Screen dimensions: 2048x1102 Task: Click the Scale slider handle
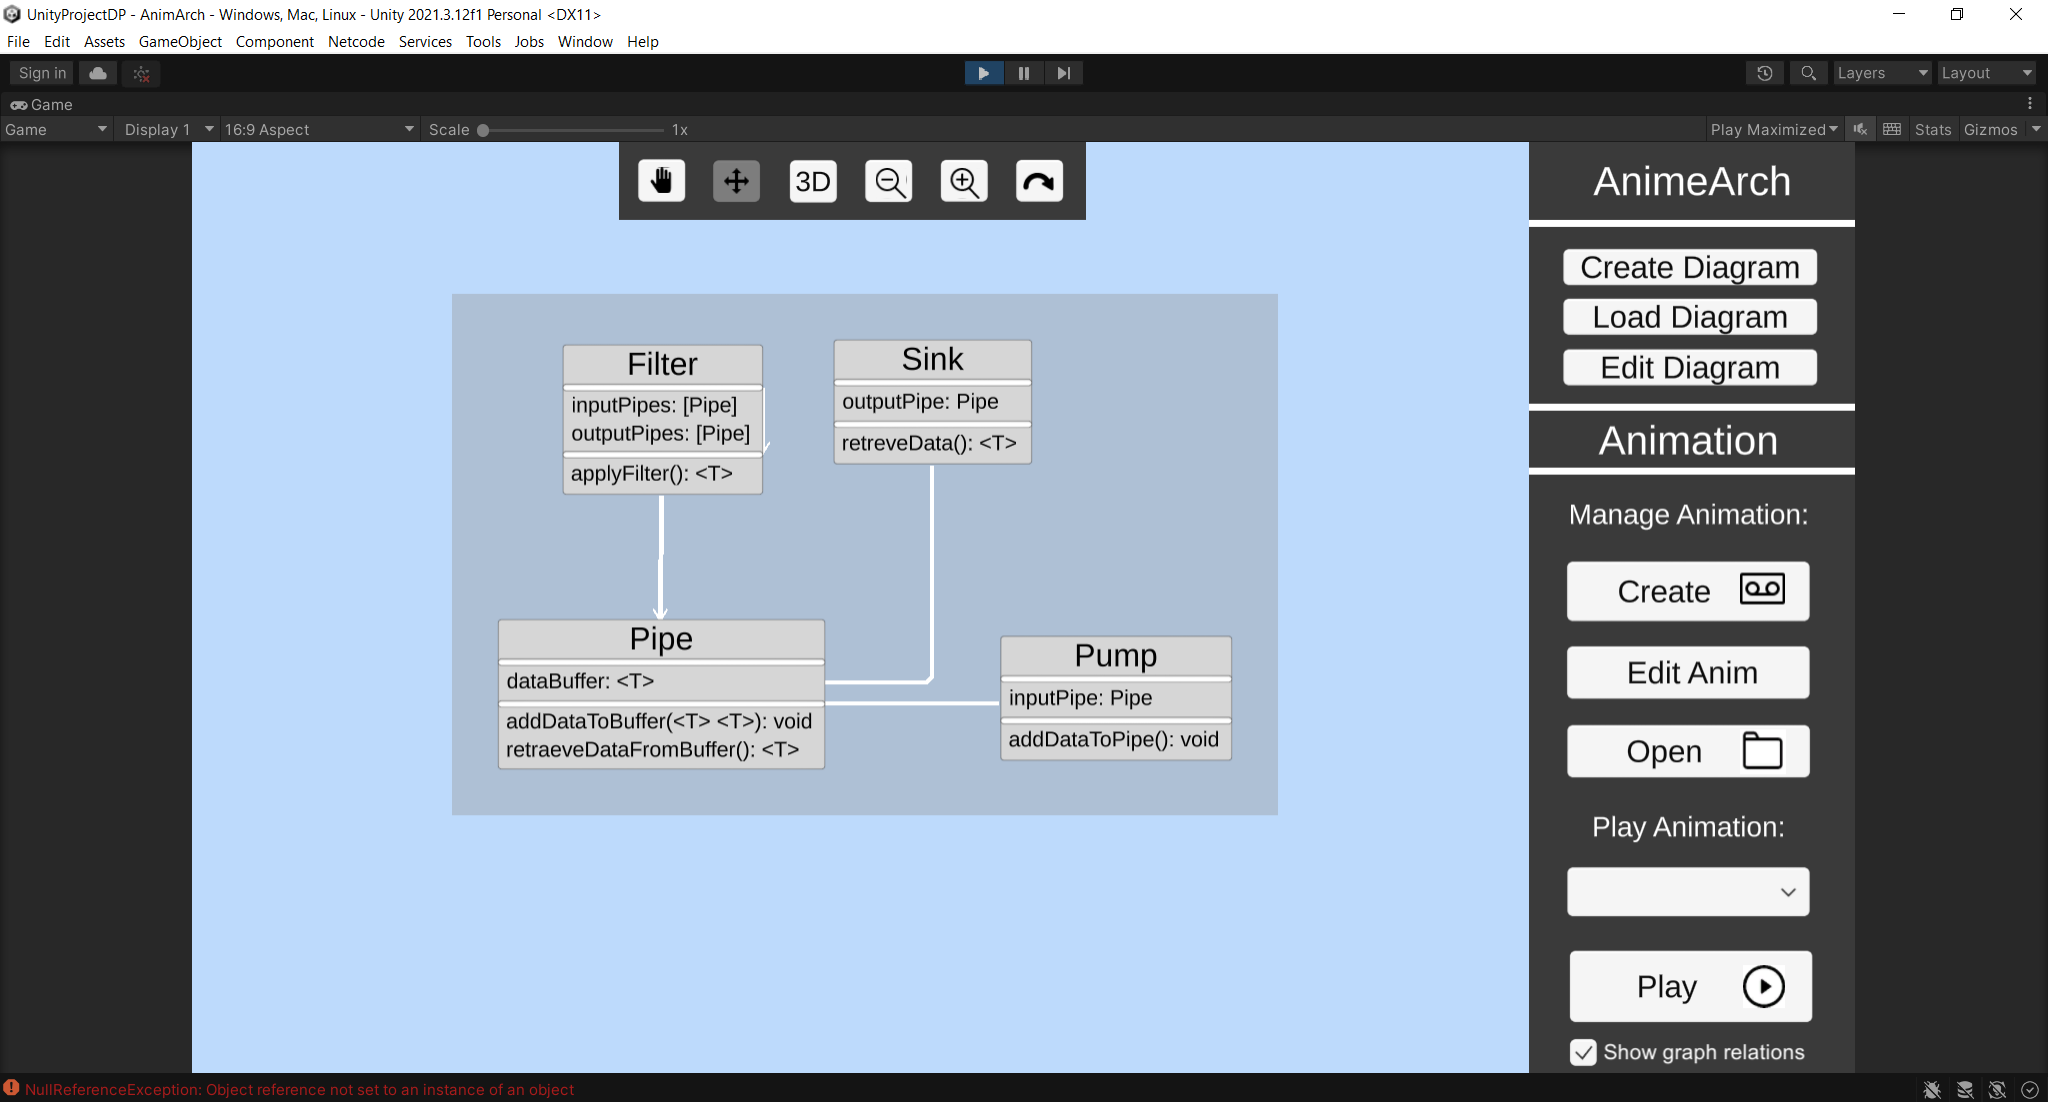coord(483,130)
